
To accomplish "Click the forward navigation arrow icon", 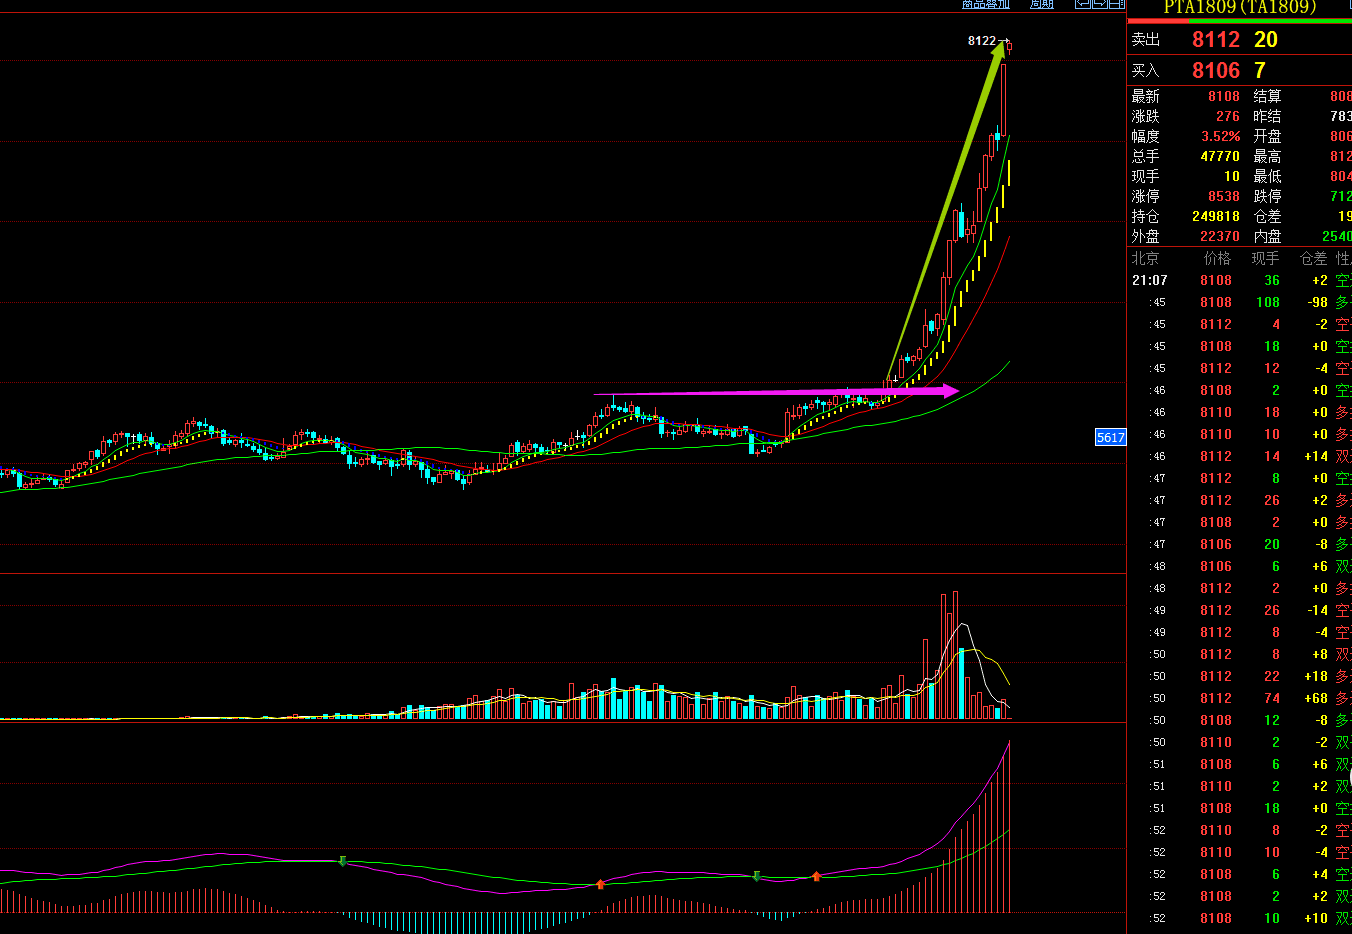I will tap(1099, 4).
